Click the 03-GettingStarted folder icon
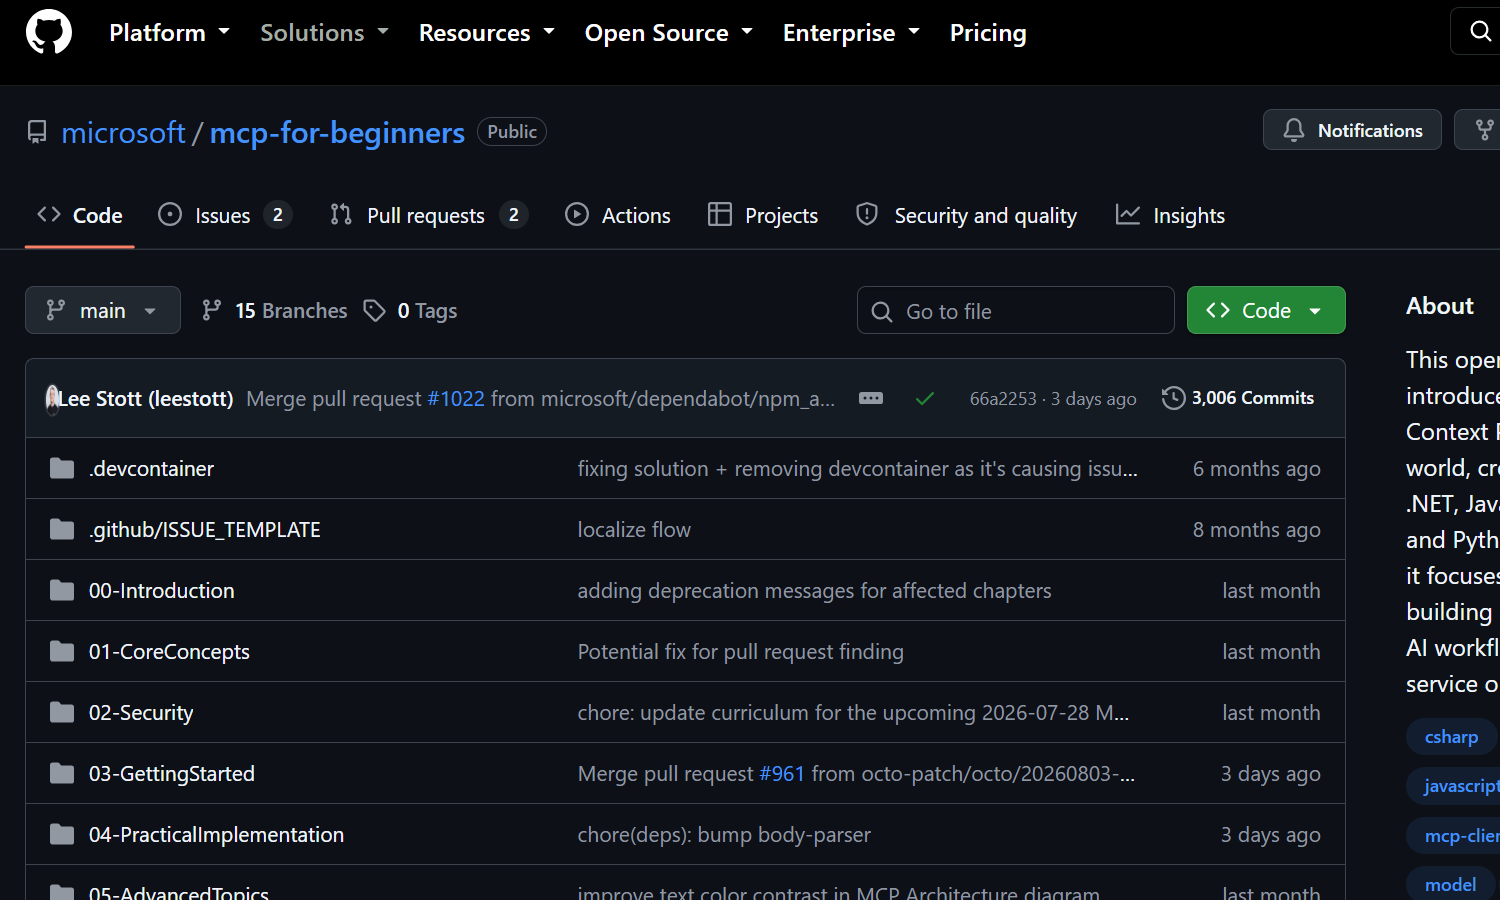This screenshot has width=1500, height=900. click(x=62, y=773)
